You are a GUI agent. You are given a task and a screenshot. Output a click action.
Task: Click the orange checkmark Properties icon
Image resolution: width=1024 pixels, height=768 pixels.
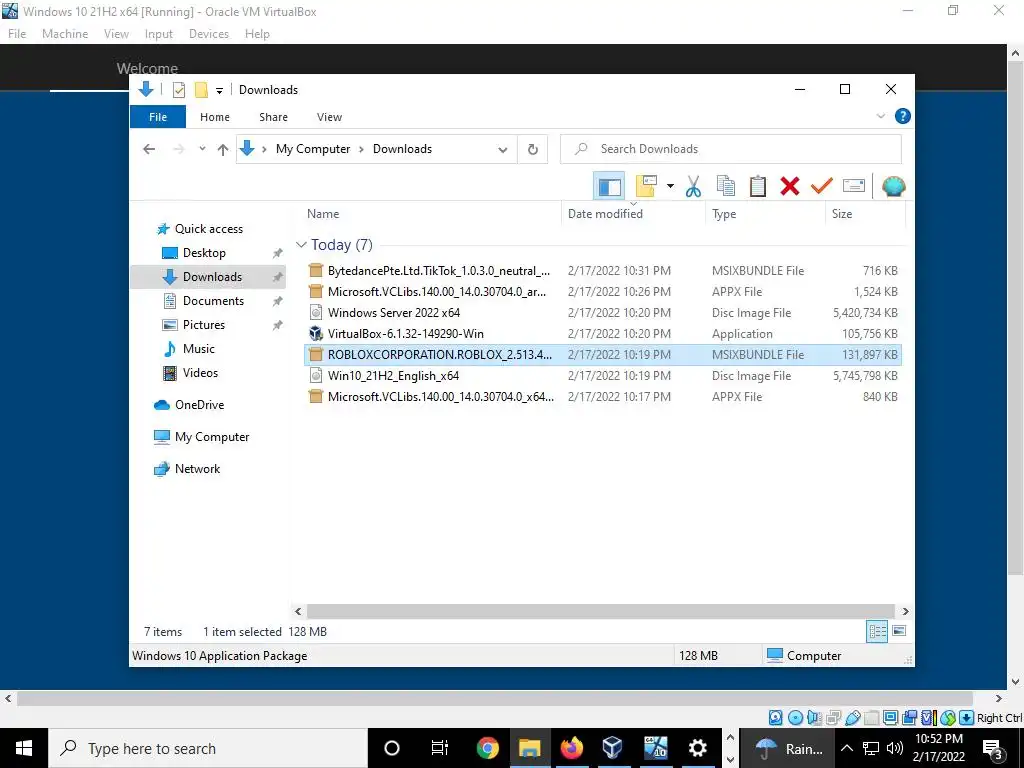[x=822, y=187]
